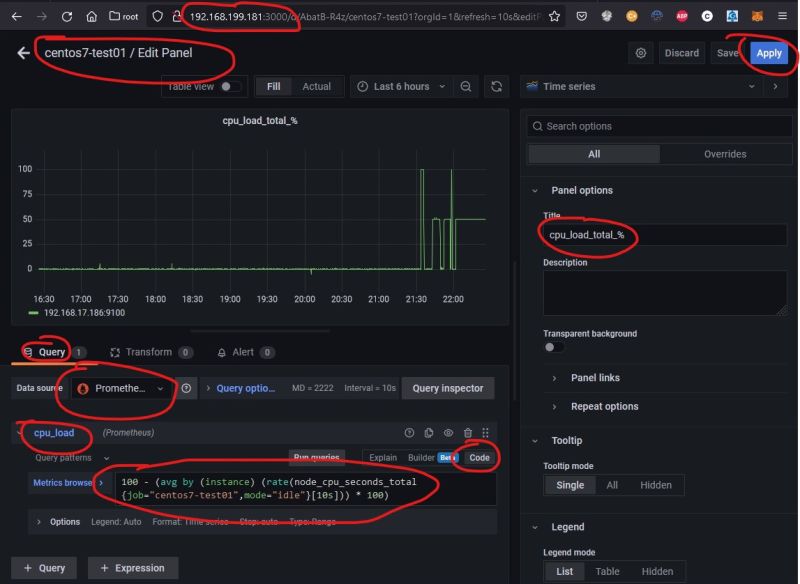The width and height of the screenshot is (800, 584).
Task: Switch to the Alert tab
Action: tap(245, 352)
